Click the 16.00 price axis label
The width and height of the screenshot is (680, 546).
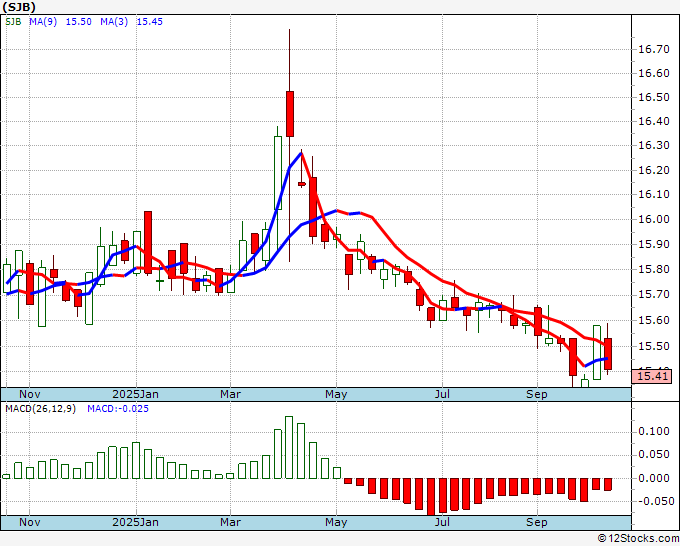click(652, 220)
